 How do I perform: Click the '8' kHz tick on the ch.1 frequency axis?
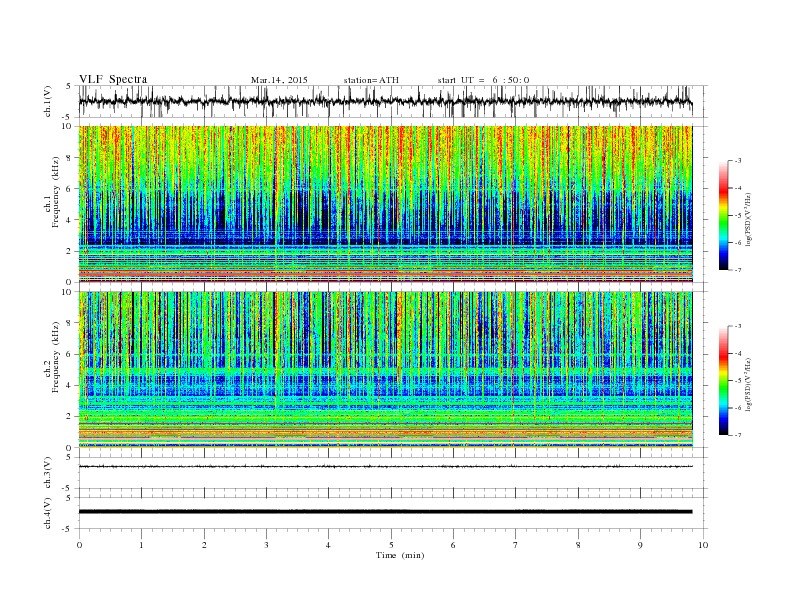(69, 158)
